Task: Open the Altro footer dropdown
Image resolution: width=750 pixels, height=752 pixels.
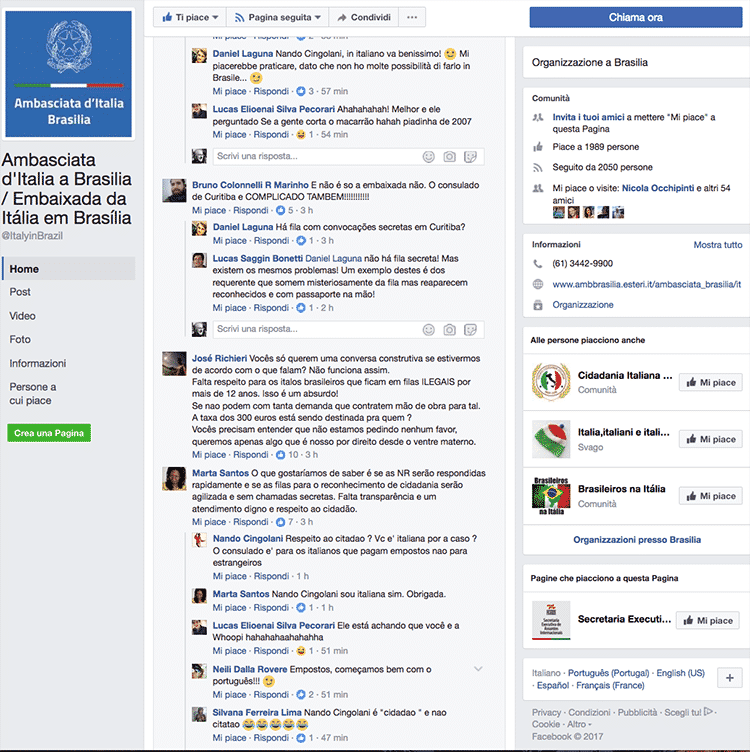Action: point(579,724)
